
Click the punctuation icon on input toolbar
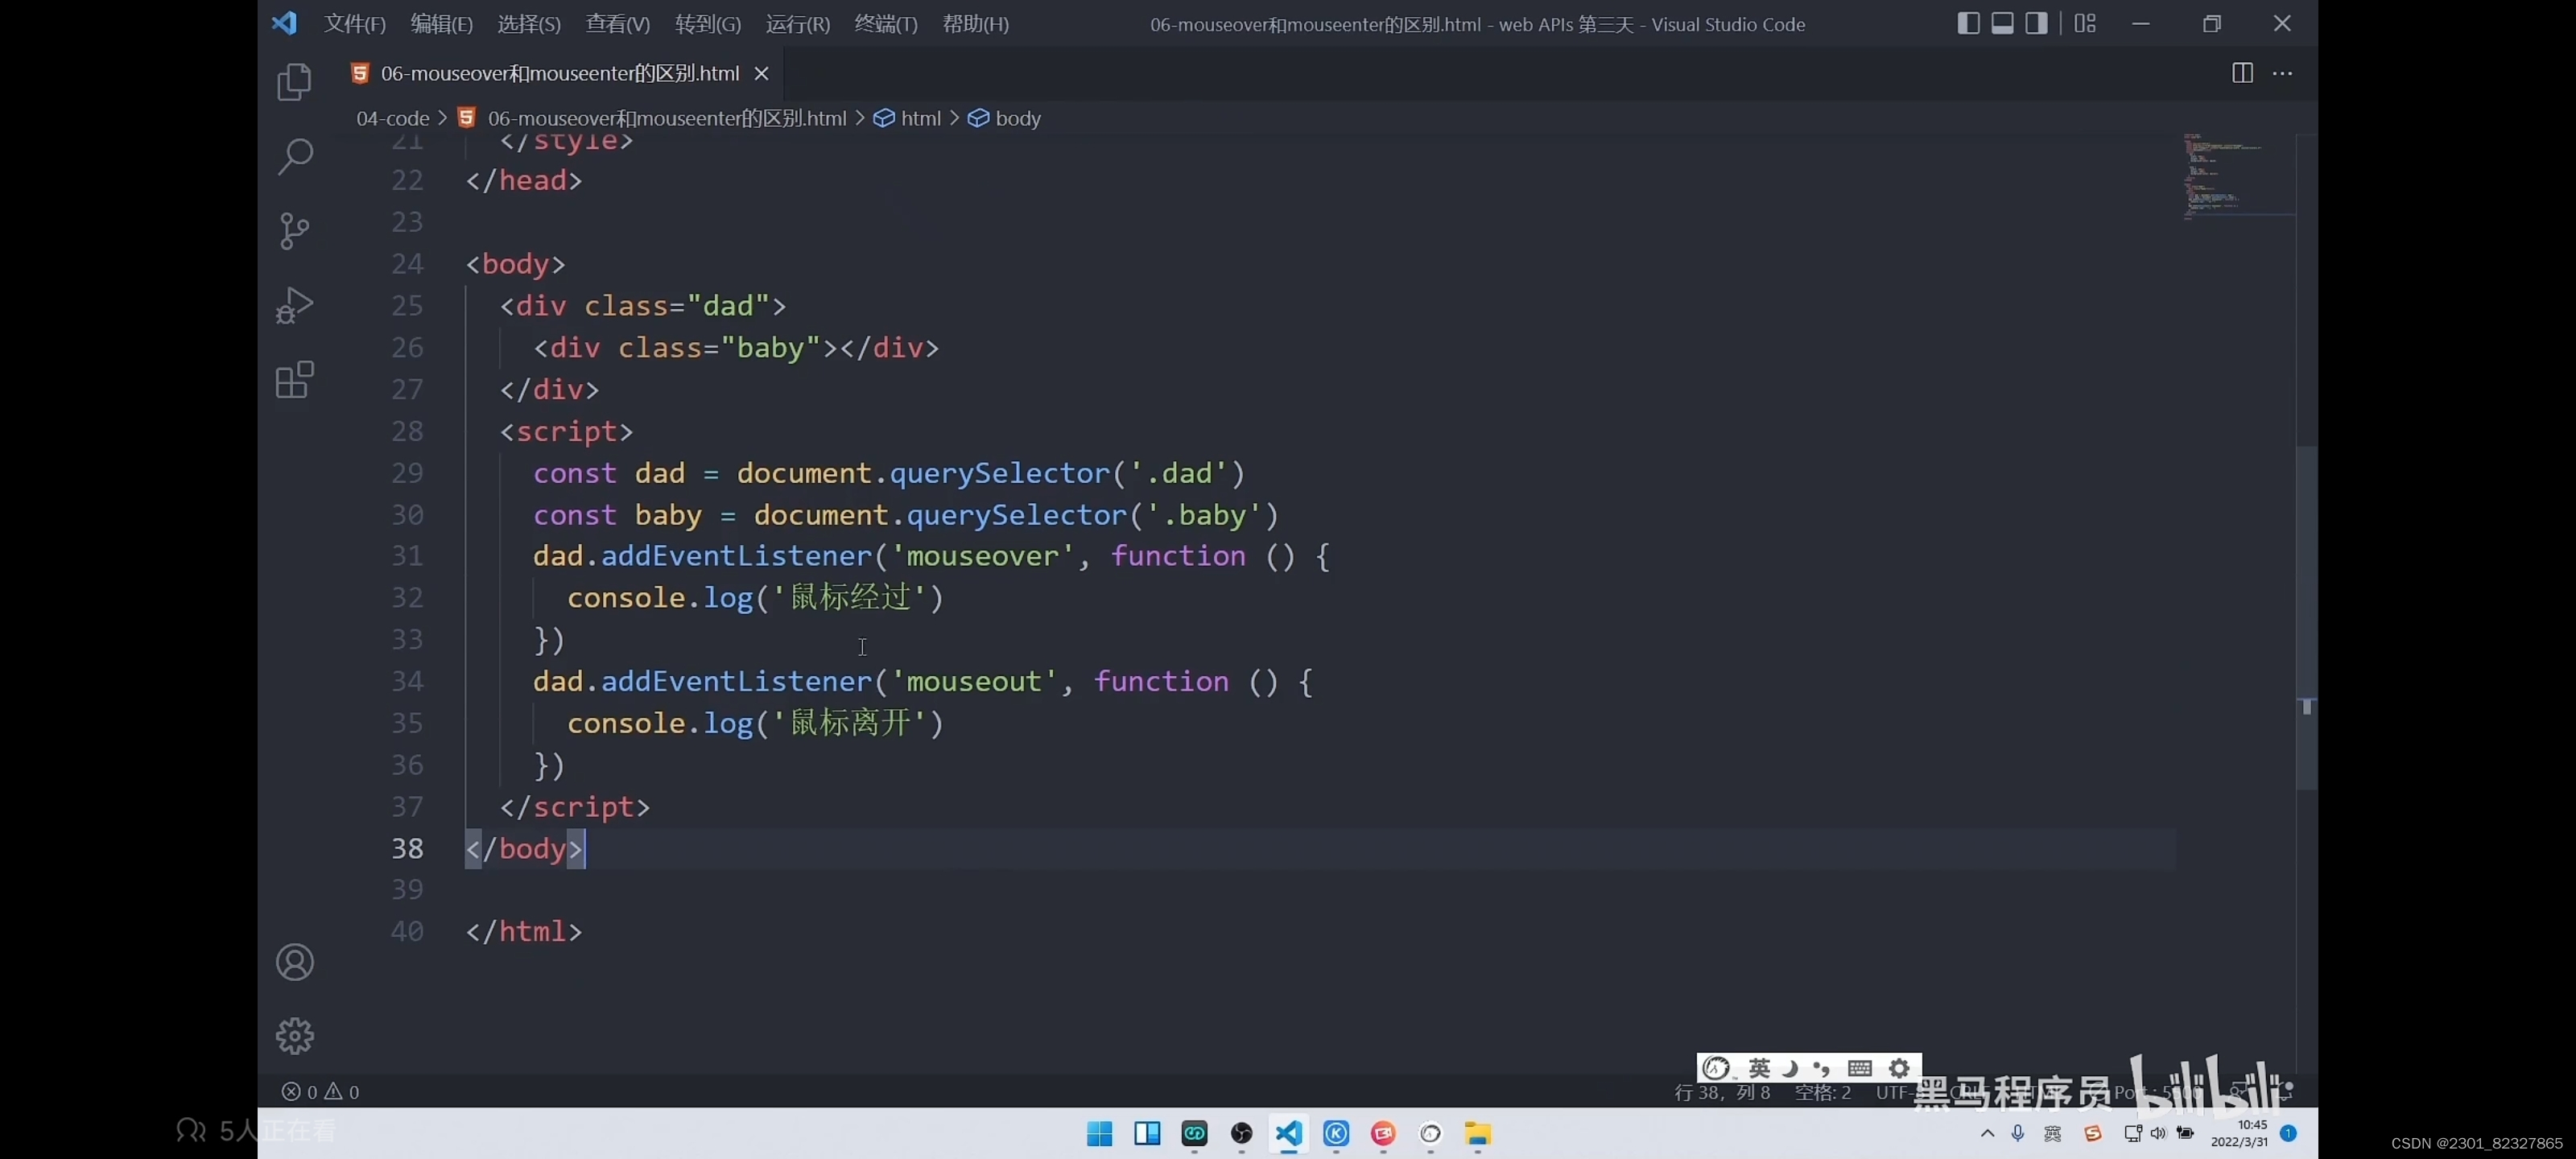click(1822, 1068)
